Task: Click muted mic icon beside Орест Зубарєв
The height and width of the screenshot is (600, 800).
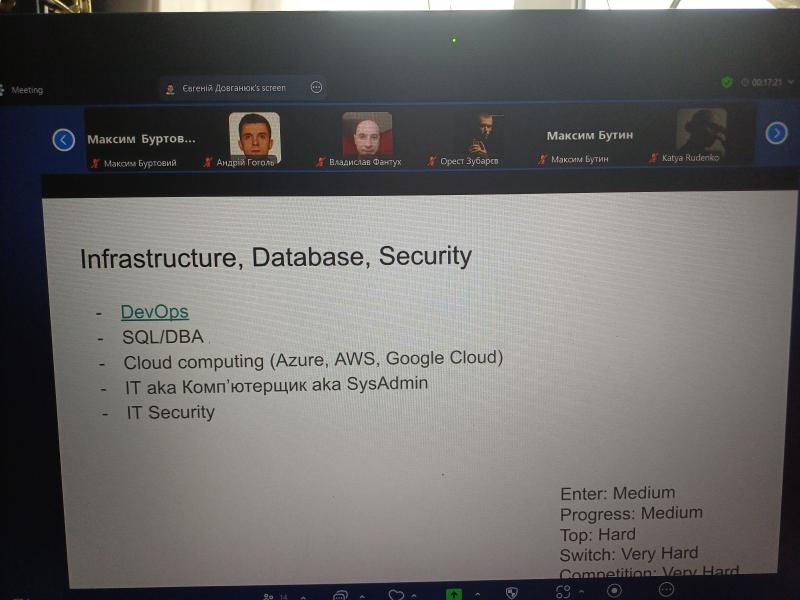Action: [432, 161]
